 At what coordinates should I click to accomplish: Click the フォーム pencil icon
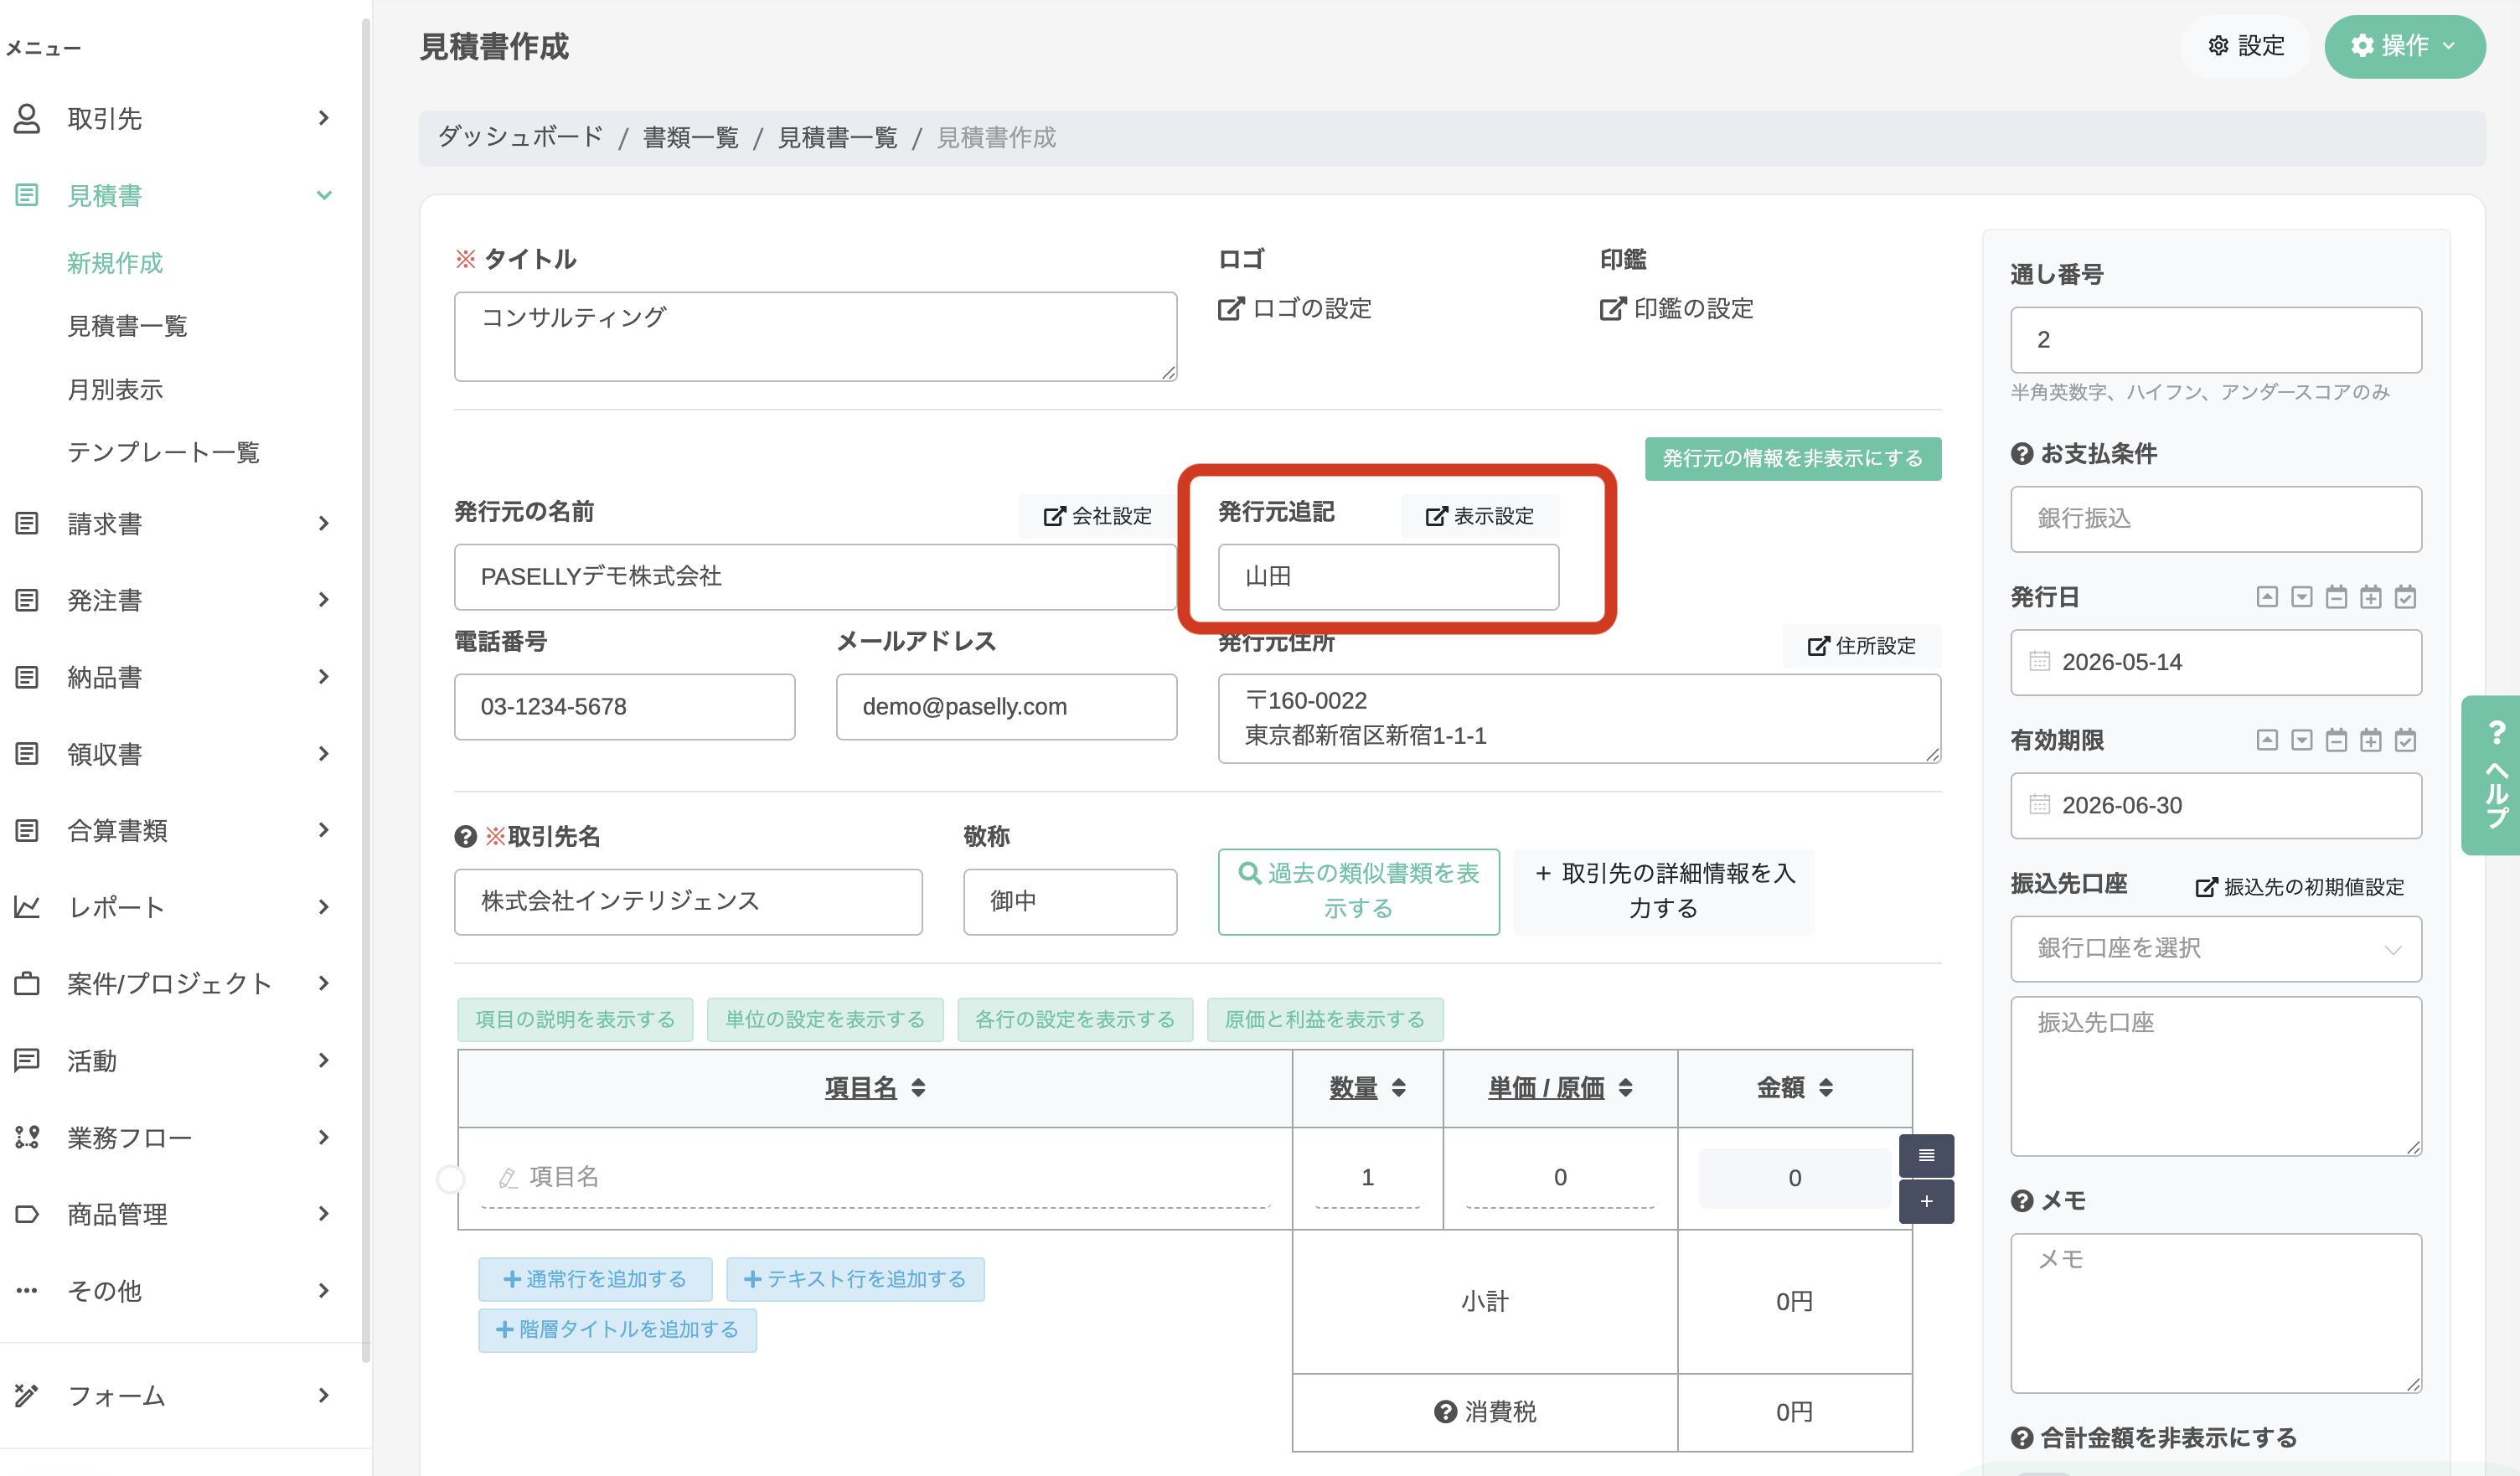click(27, 1395)
